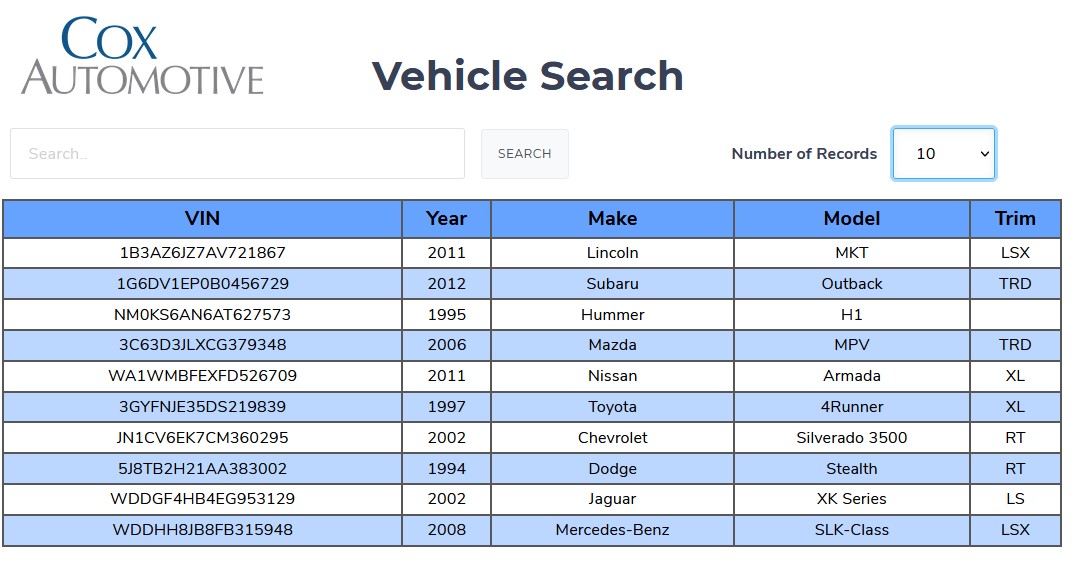The width and height of the screenshot is (1072, 568).
Task: Click the Hummer make cell
Action: tap(613, 314)
